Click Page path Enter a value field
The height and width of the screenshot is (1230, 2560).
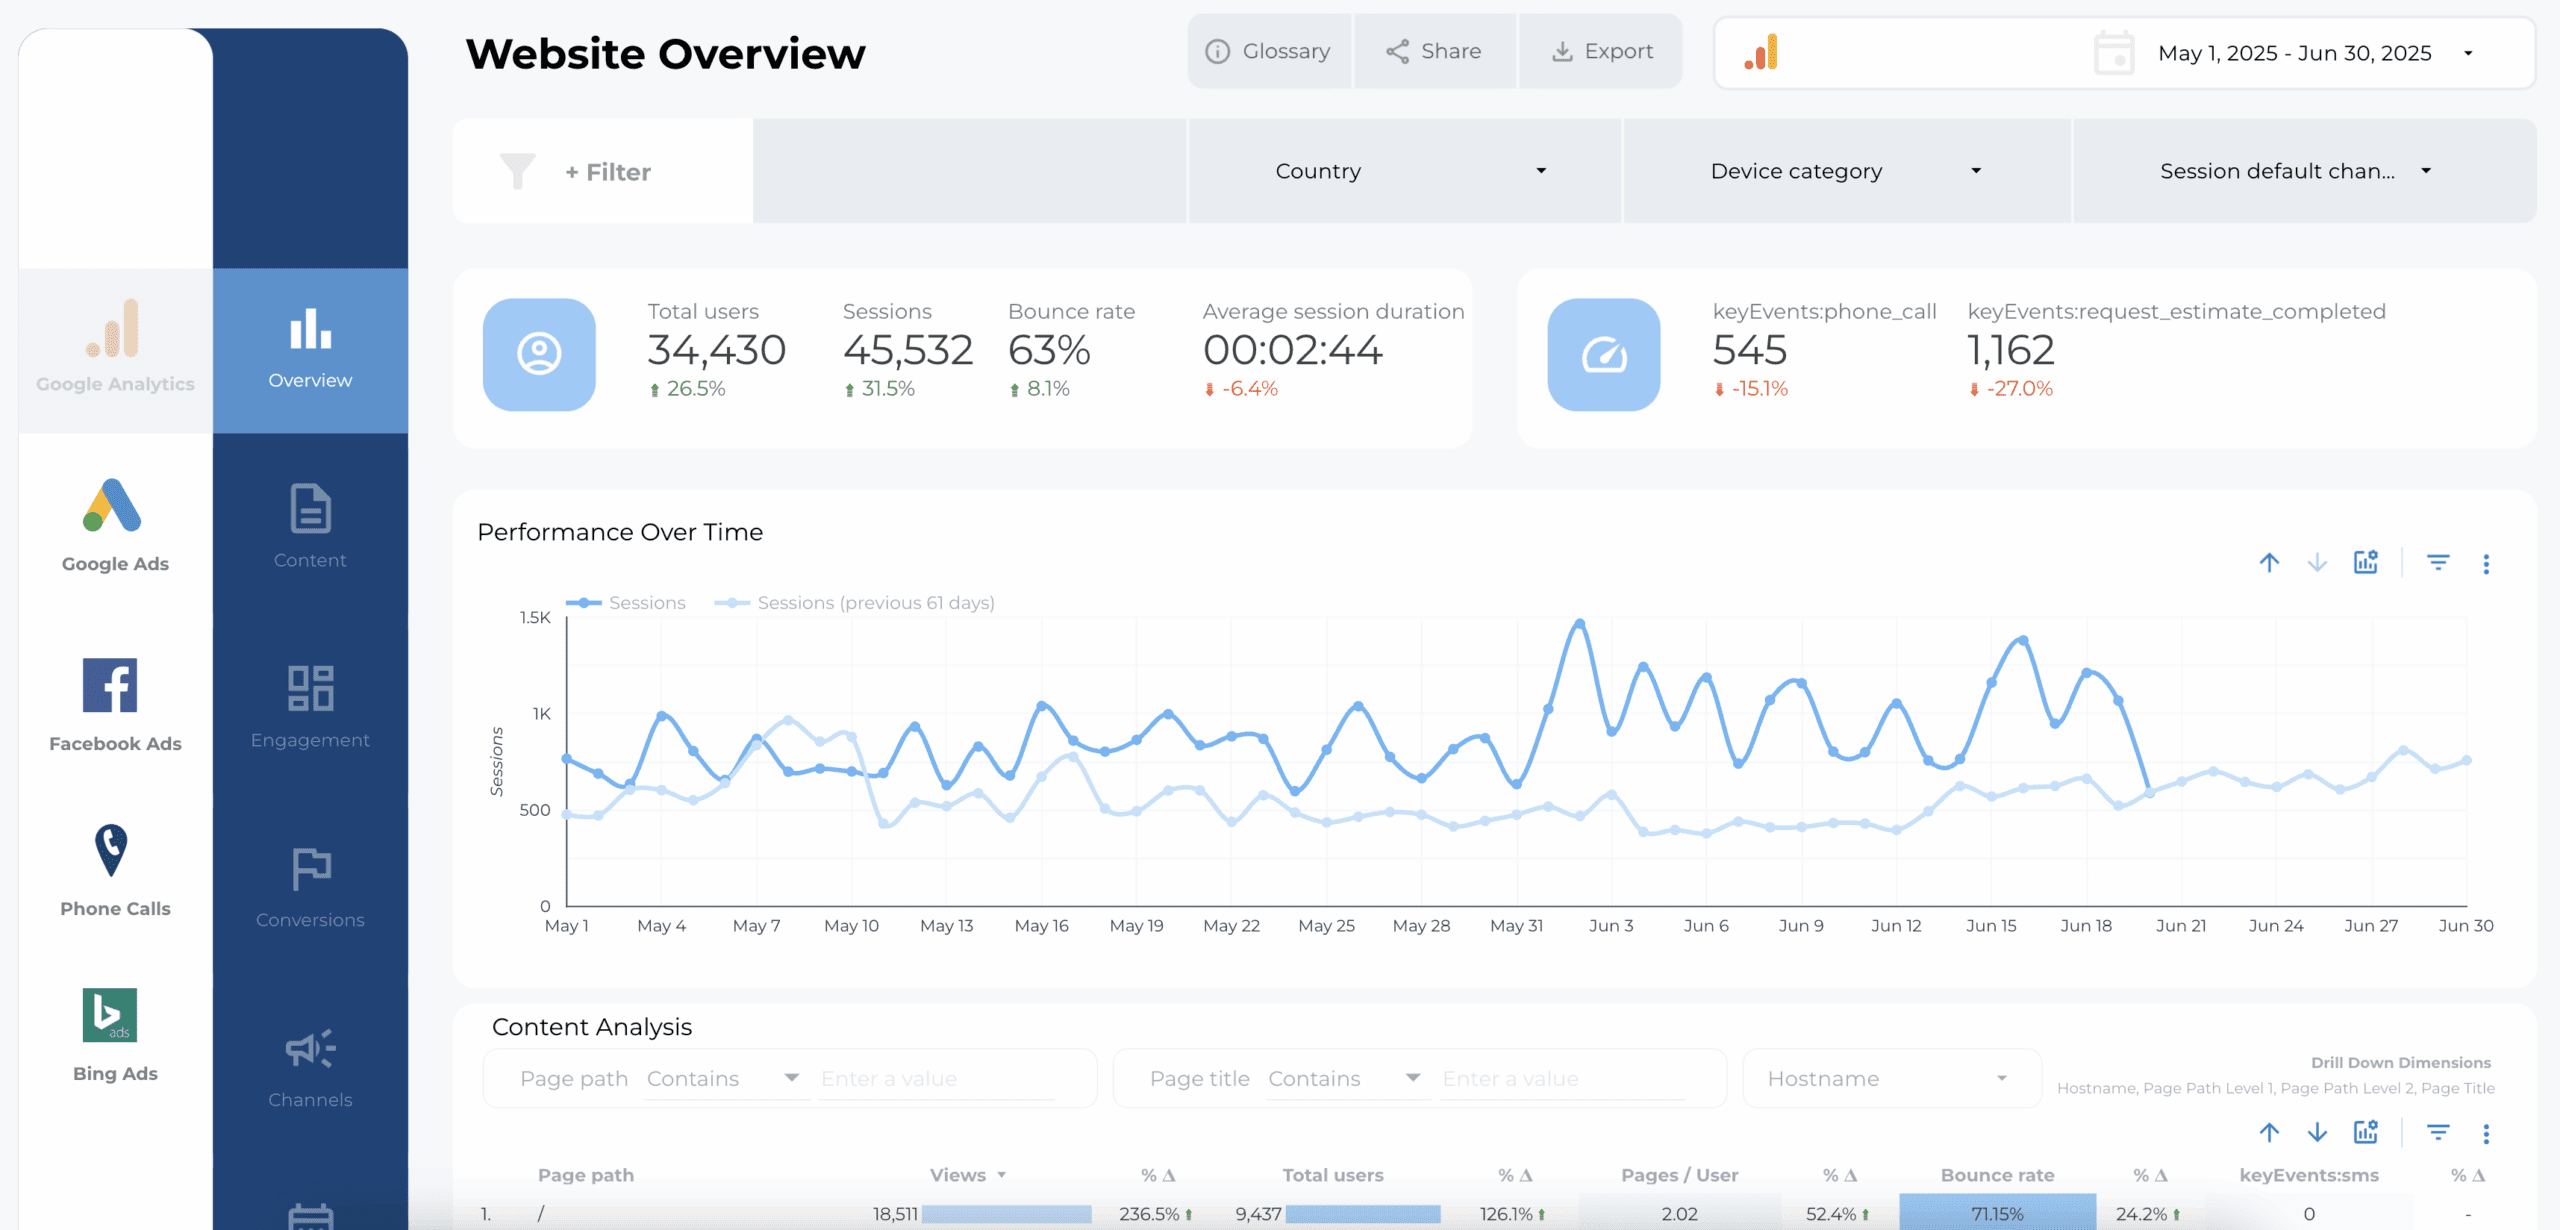pos(937,1079)
